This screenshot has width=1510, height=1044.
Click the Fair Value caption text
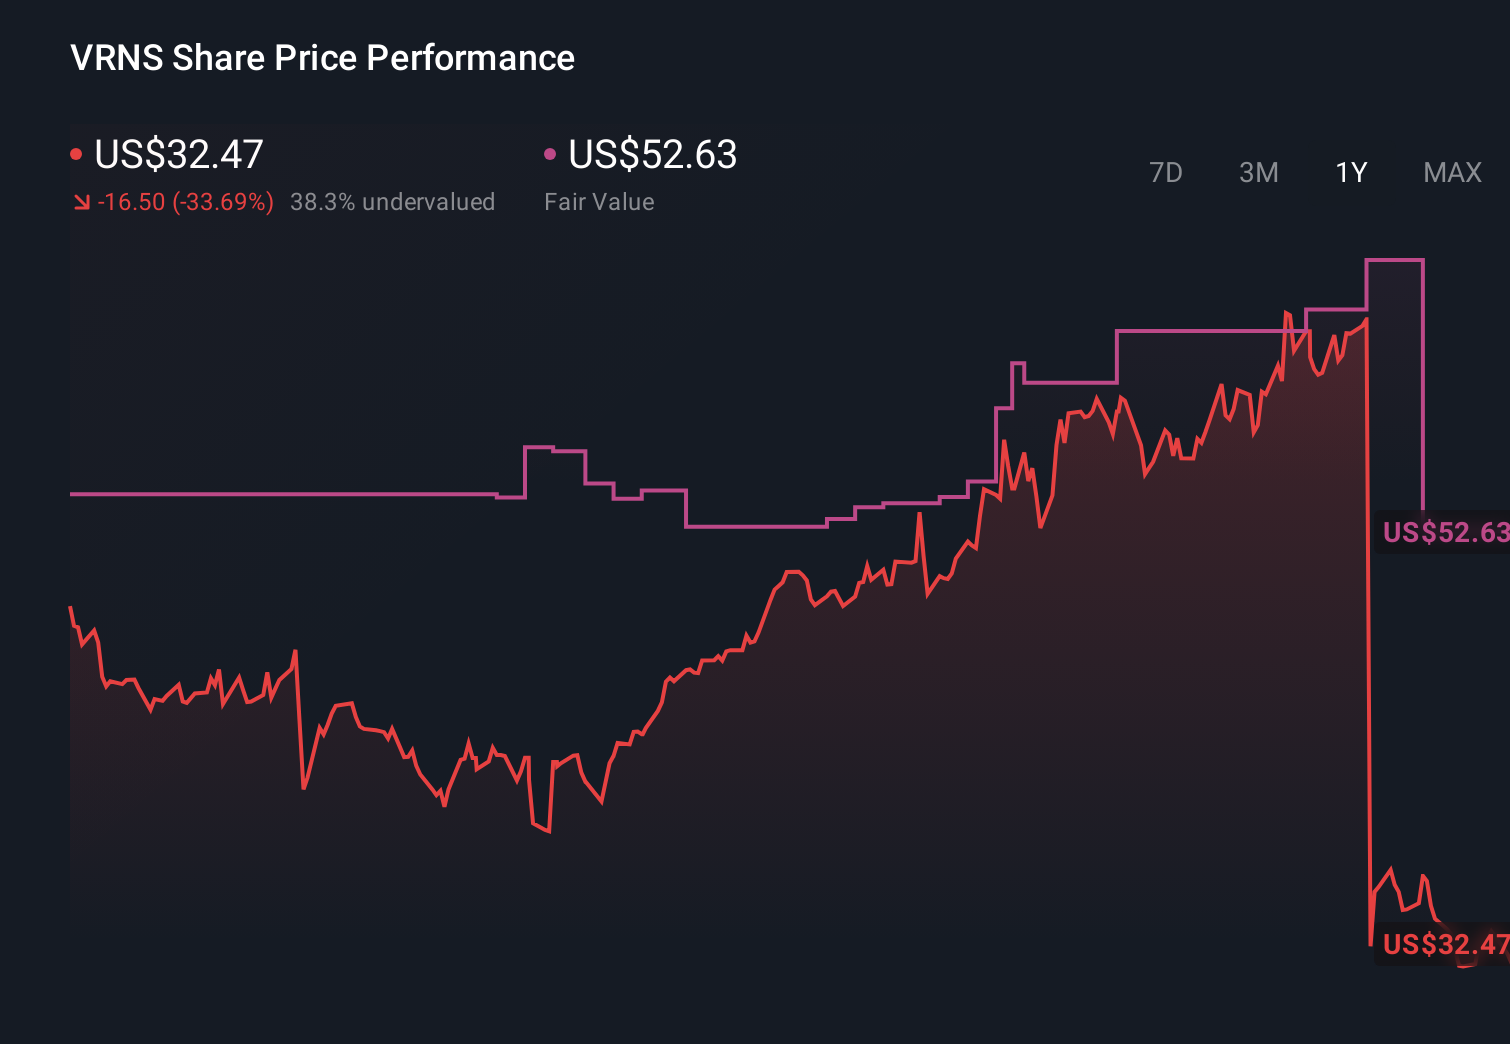click(598, 201)
